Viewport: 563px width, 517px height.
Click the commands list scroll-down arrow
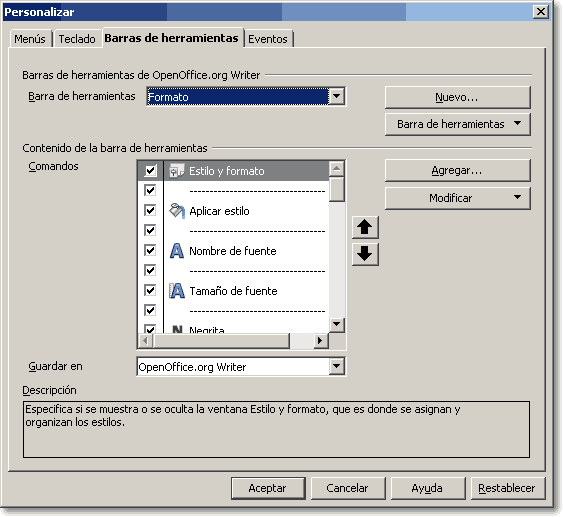click(x=337, y=325)
